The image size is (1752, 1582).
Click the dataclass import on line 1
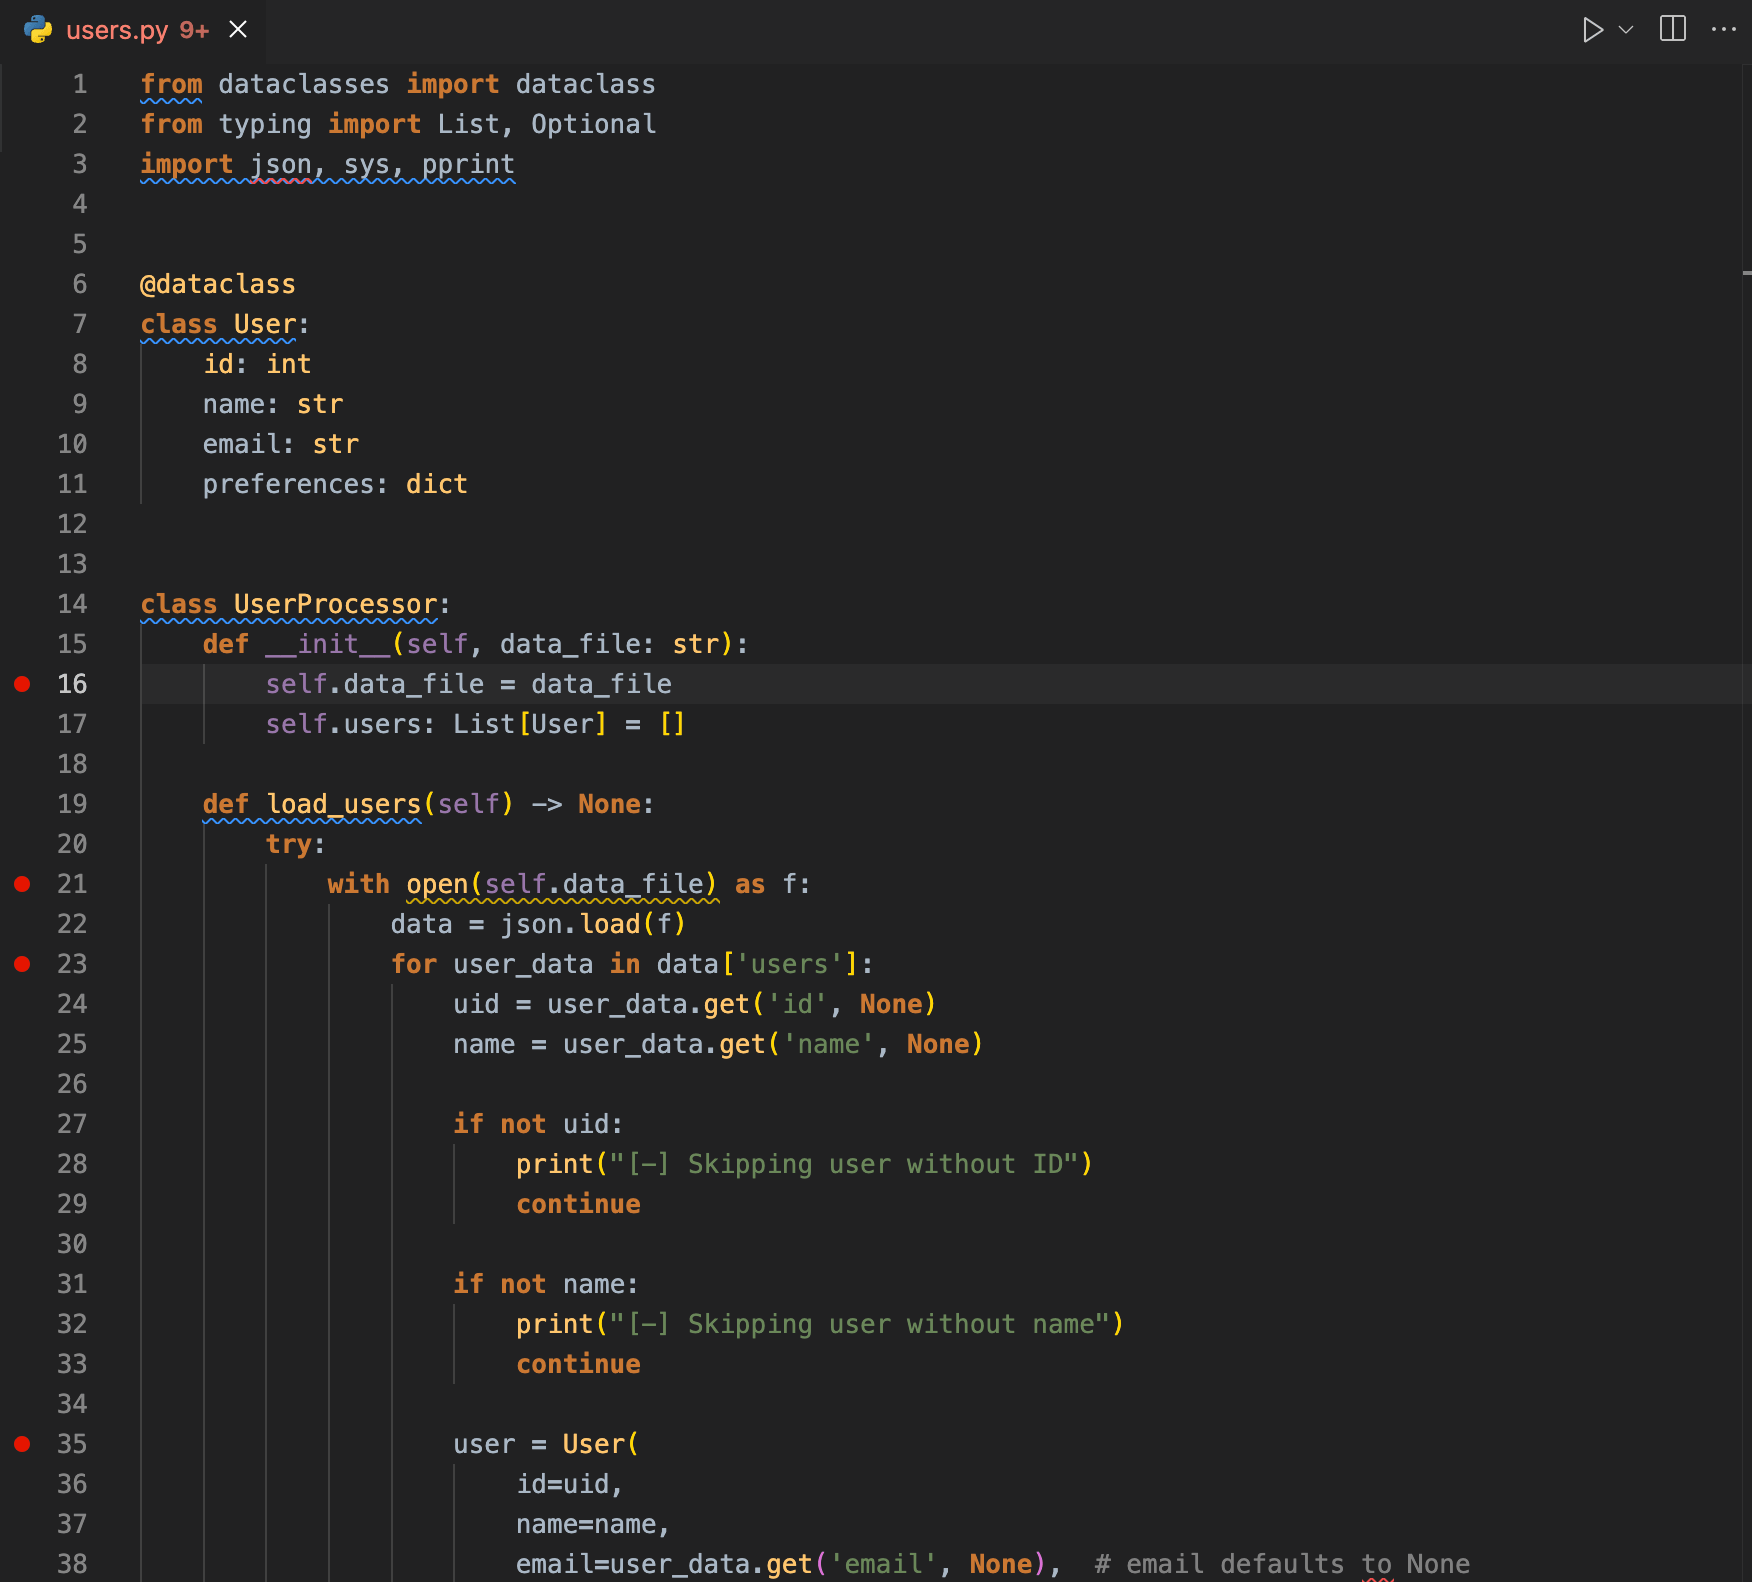pos(585,84)
